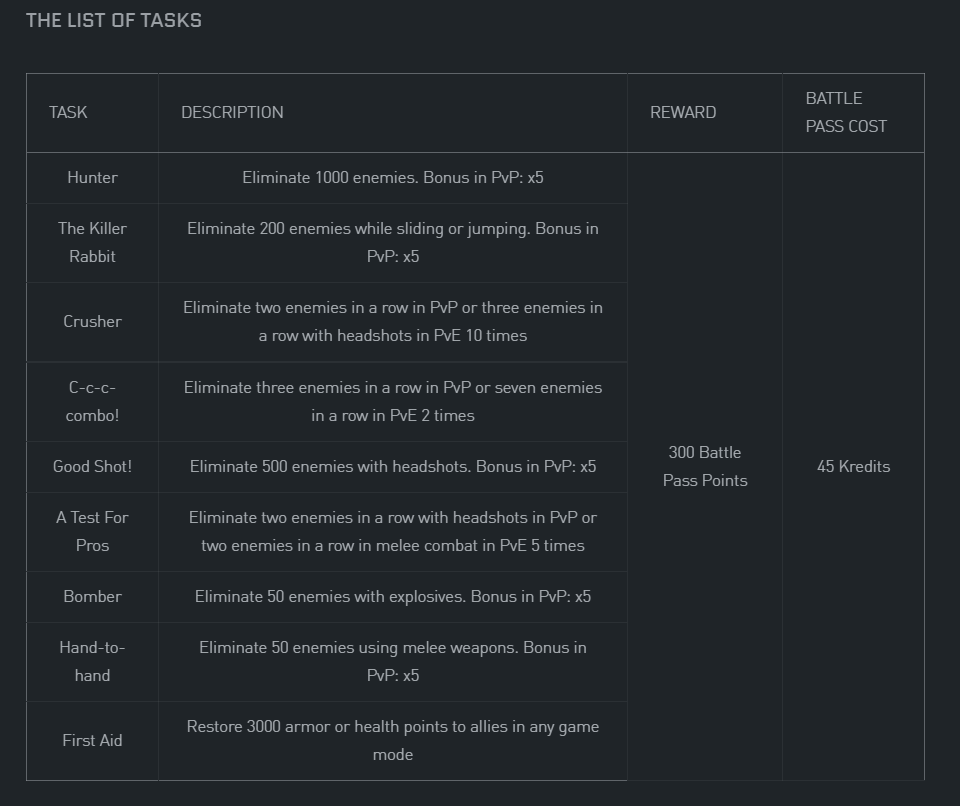Select the First Aid task name
The width and height of the screenshot is (960, 806).
coord(92,740)
